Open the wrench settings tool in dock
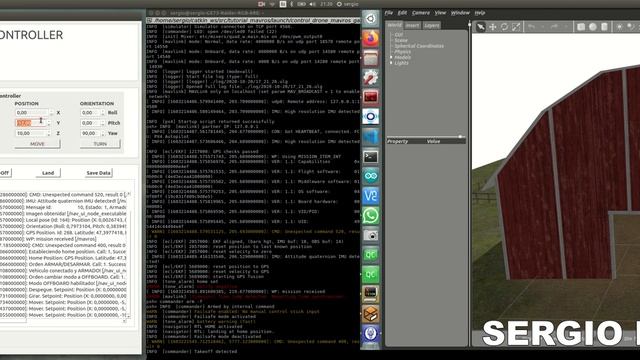Image resolution: width=640 pixels, height=360 pixels. click(371, 78)
